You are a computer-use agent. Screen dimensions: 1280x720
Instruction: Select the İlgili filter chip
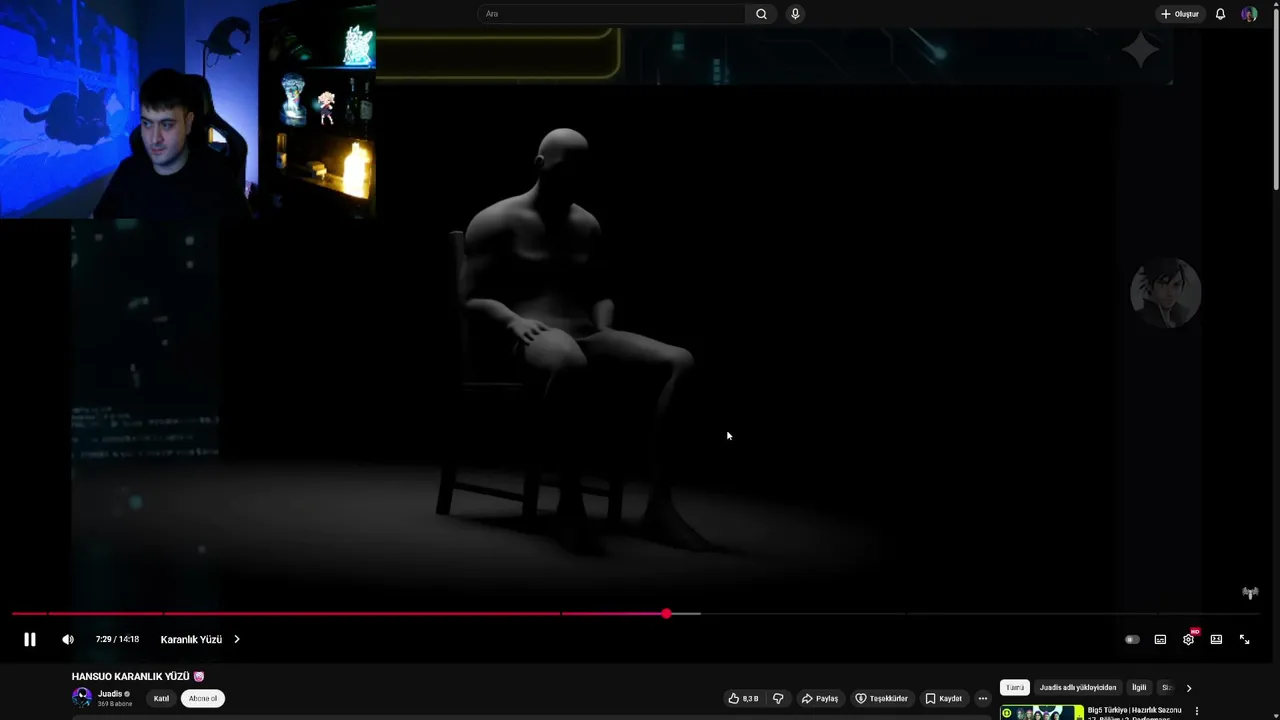tap(1139, 687)
